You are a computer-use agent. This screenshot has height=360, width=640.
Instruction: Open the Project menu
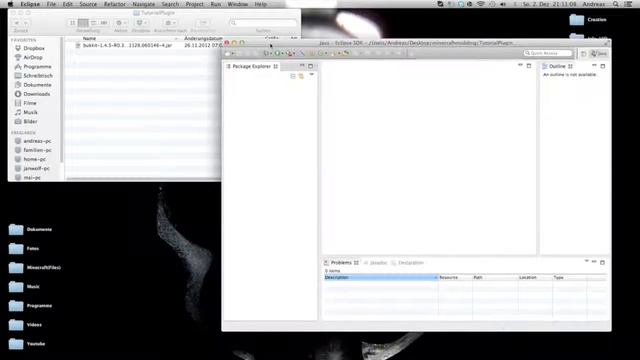click(195, 4)
